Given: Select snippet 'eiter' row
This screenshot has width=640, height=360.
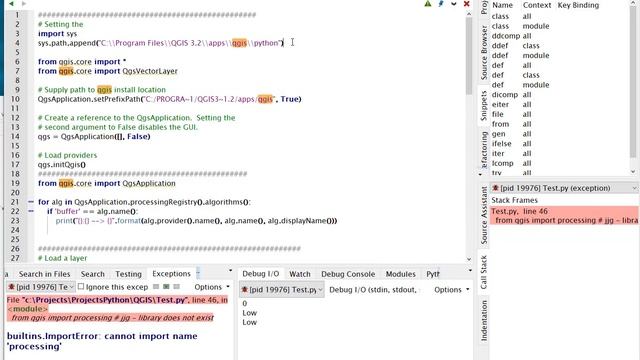Looking at the screenshot, I should pyautogui.click(x=560, y=104).
